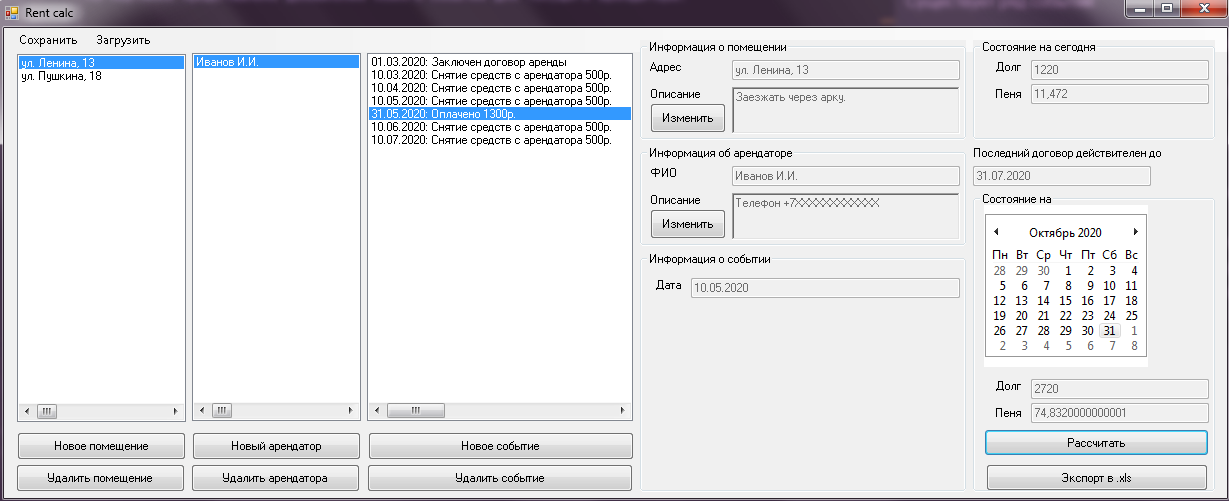
Task: Click events list scrollbar right arrow
Action: click(623, 411)
